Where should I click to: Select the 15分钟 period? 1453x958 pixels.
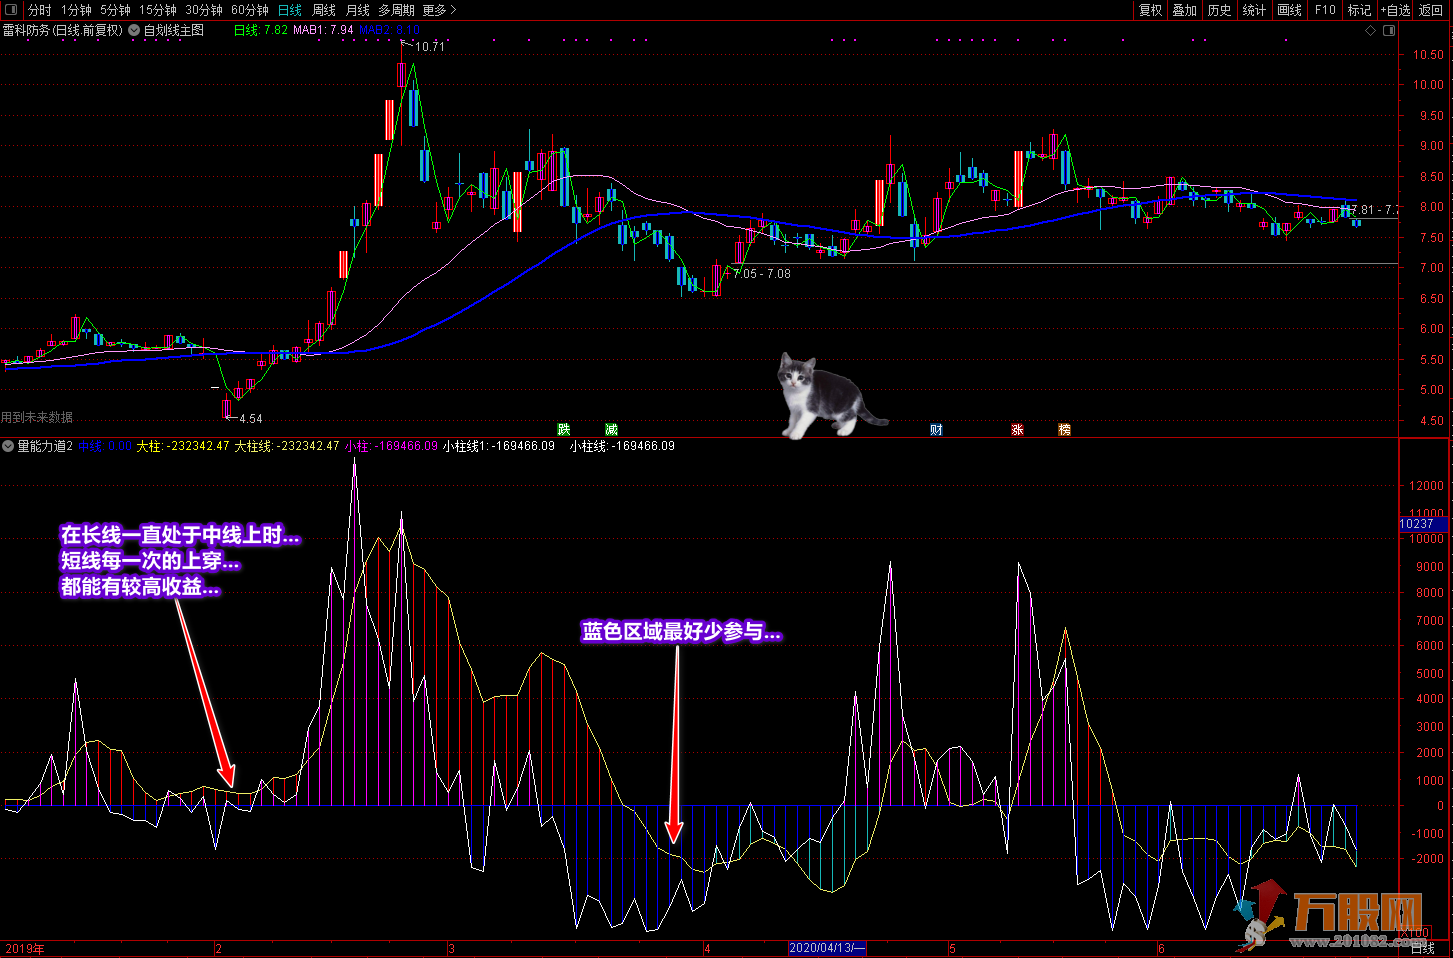(158, 10)
